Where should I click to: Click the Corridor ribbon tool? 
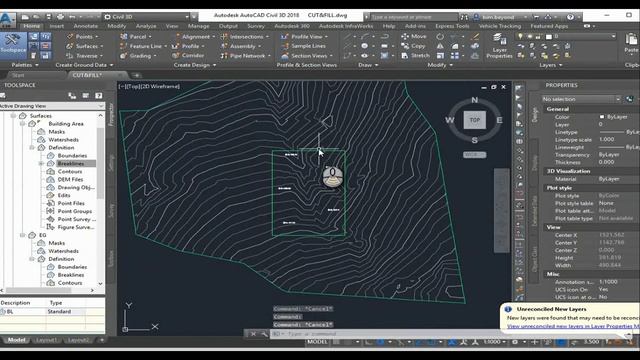click(x=188, y=56)
